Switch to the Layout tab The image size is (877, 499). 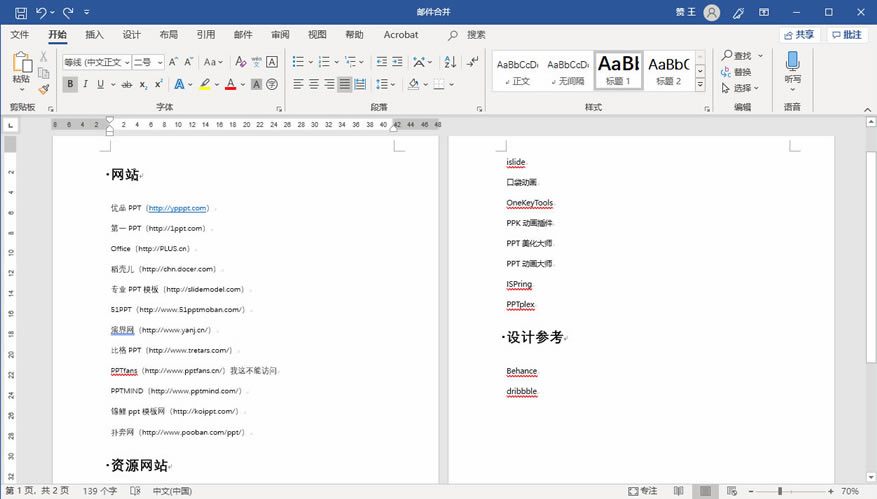coord(168,35)
